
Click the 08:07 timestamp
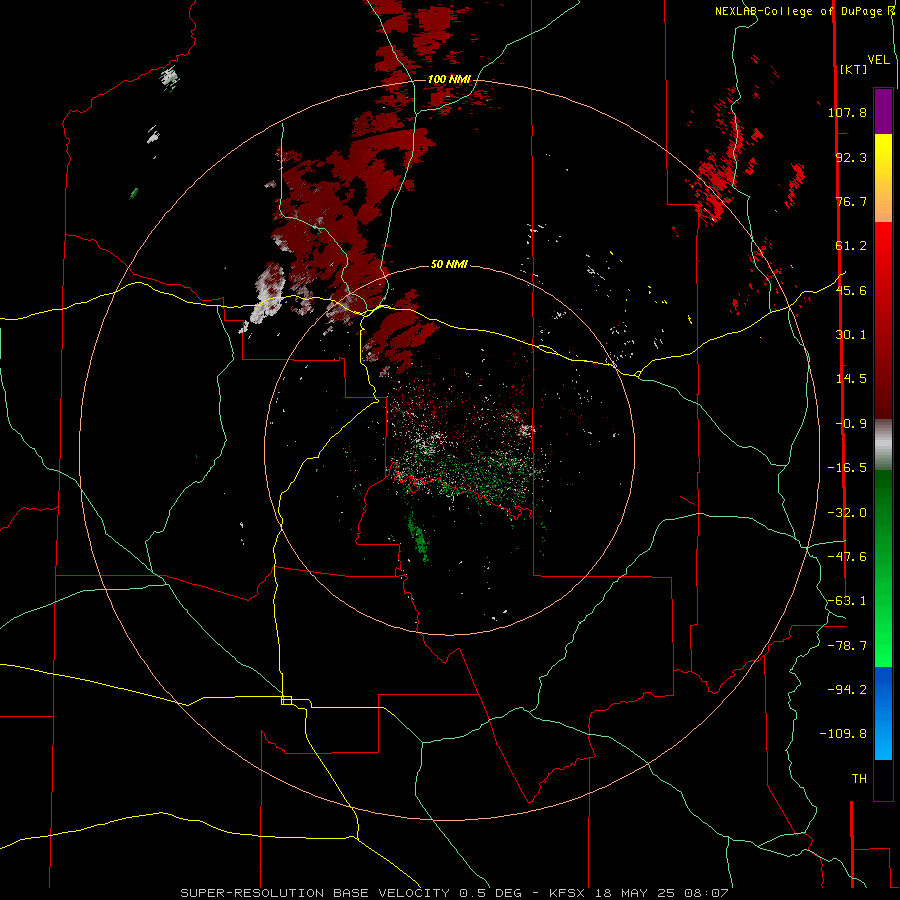[706, 893]
